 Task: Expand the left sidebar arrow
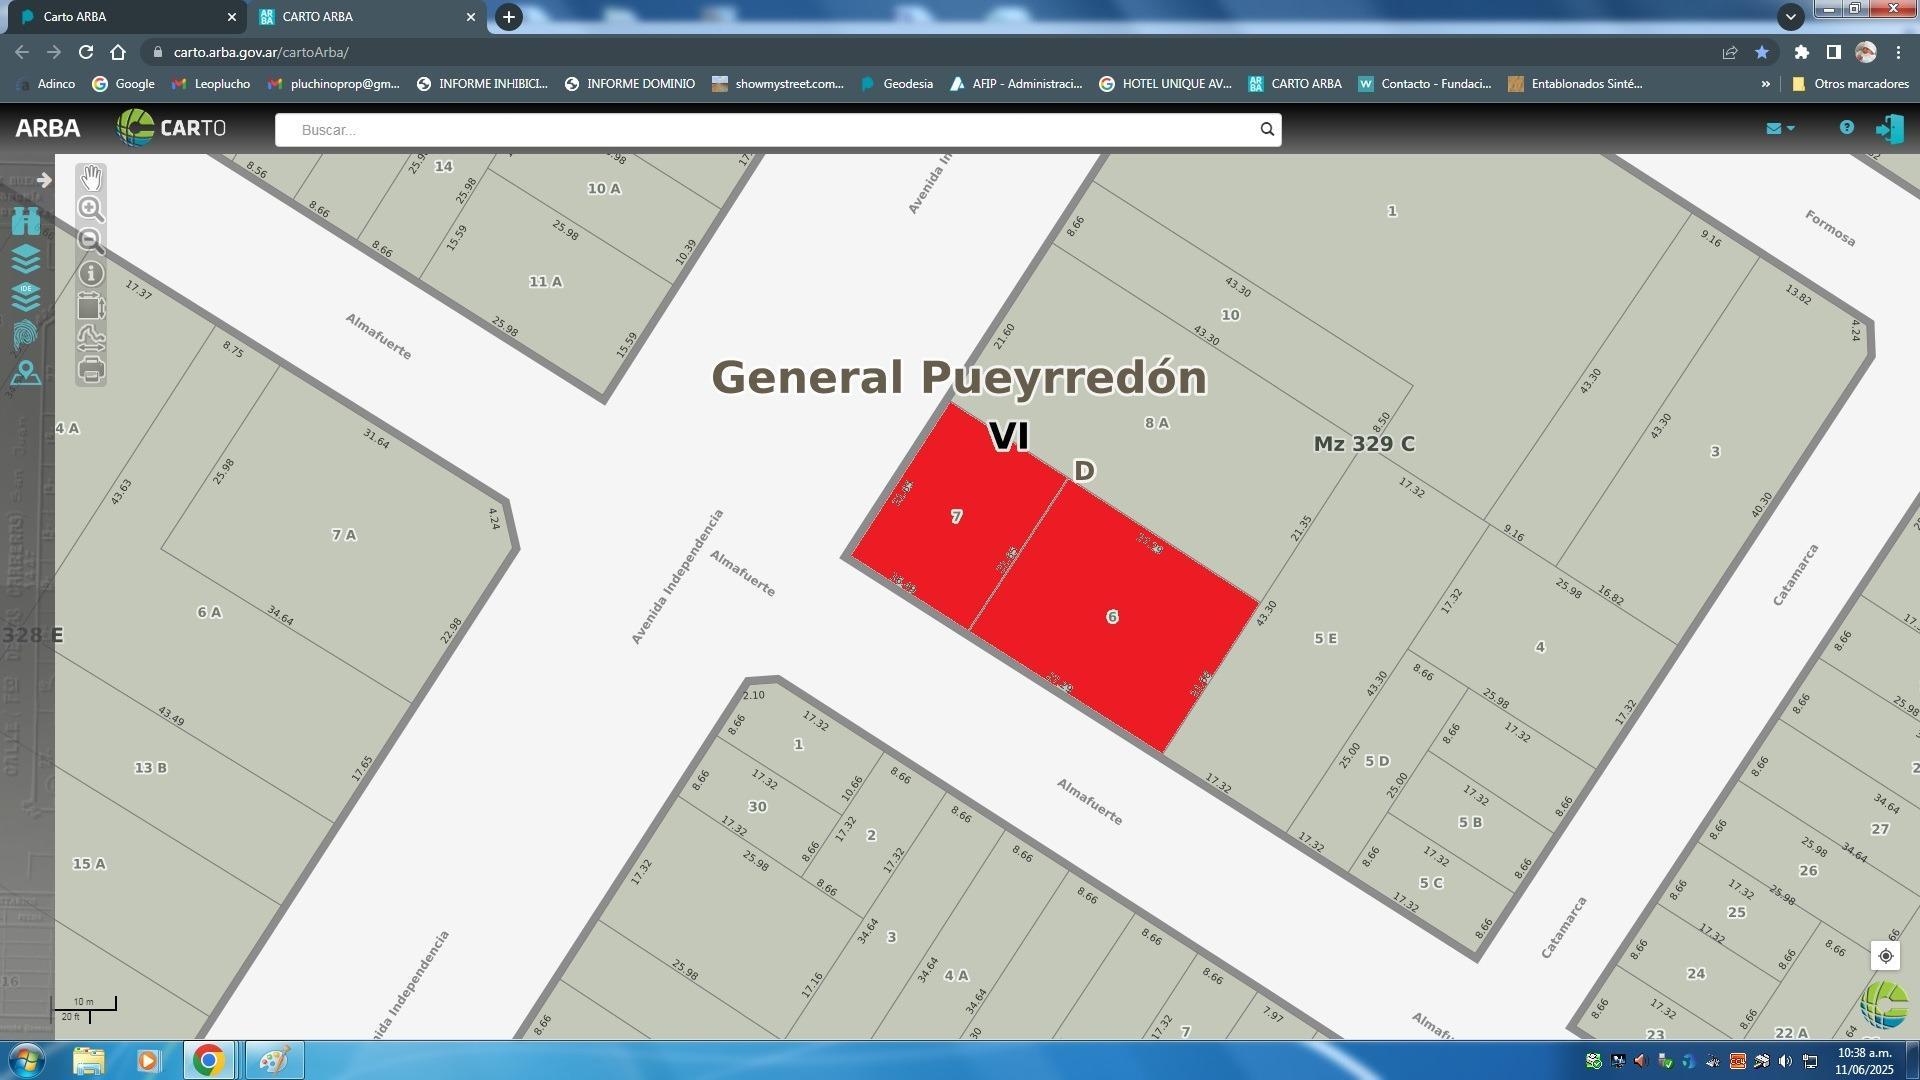44,180
